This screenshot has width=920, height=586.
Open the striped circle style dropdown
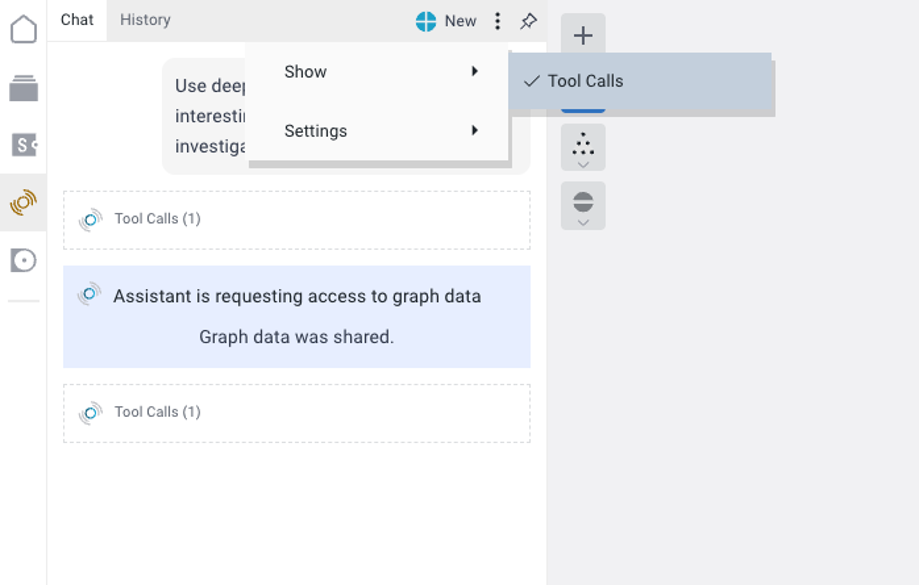click(583, 205)
